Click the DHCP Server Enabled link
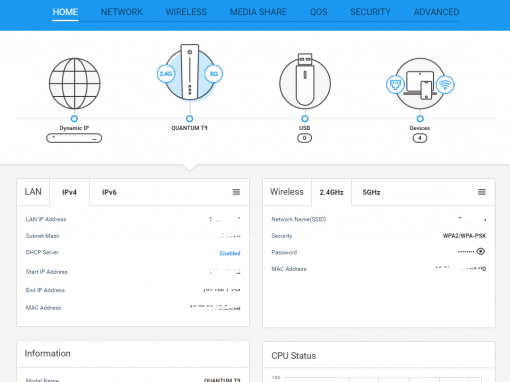Screen dimensions: 510x382 [230, 253]
